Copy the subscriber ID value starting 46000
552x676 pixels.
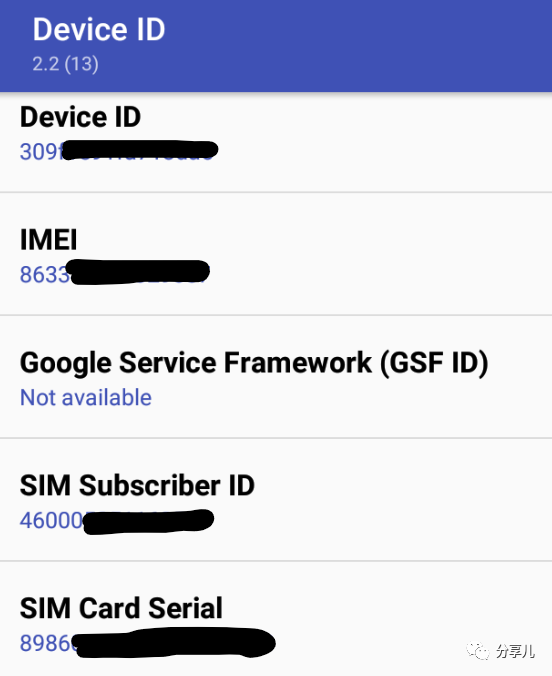coord(116,521)
